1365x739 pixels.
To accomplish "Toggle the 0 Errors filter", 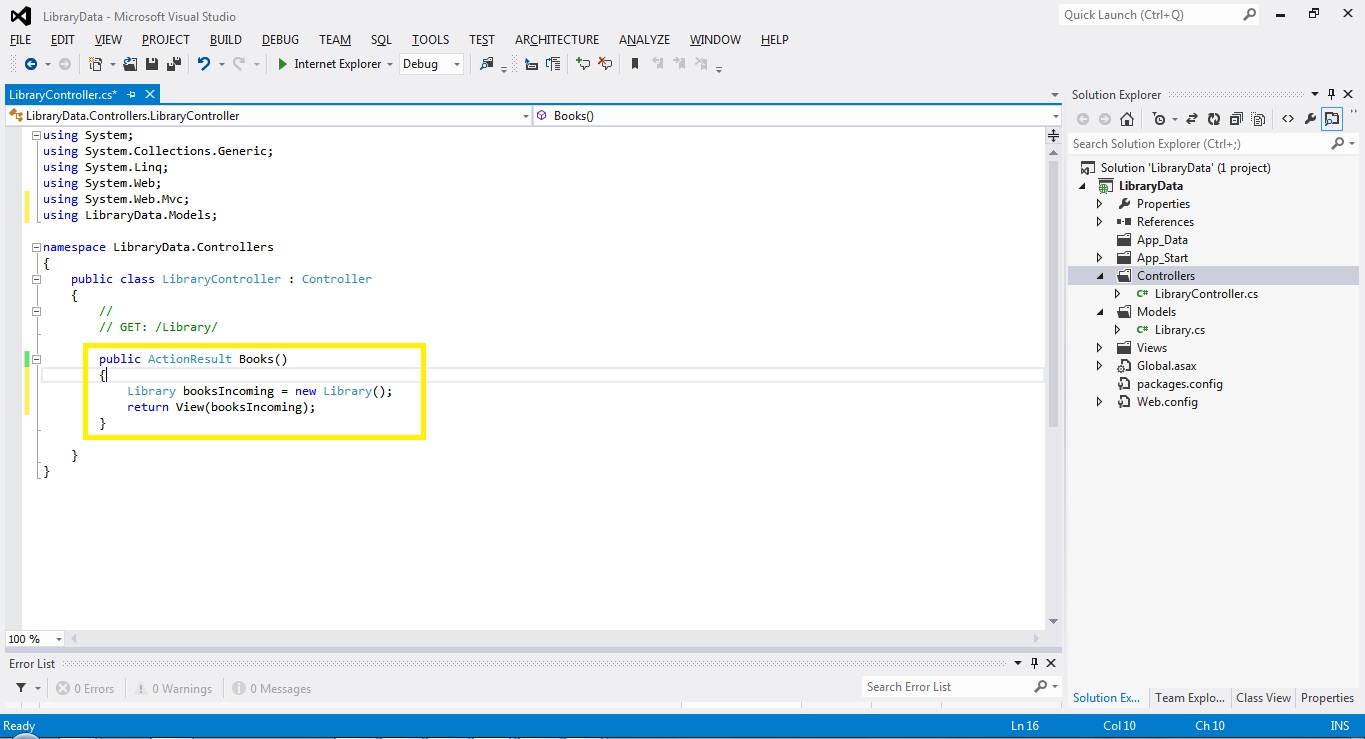I will coord(85,689).
